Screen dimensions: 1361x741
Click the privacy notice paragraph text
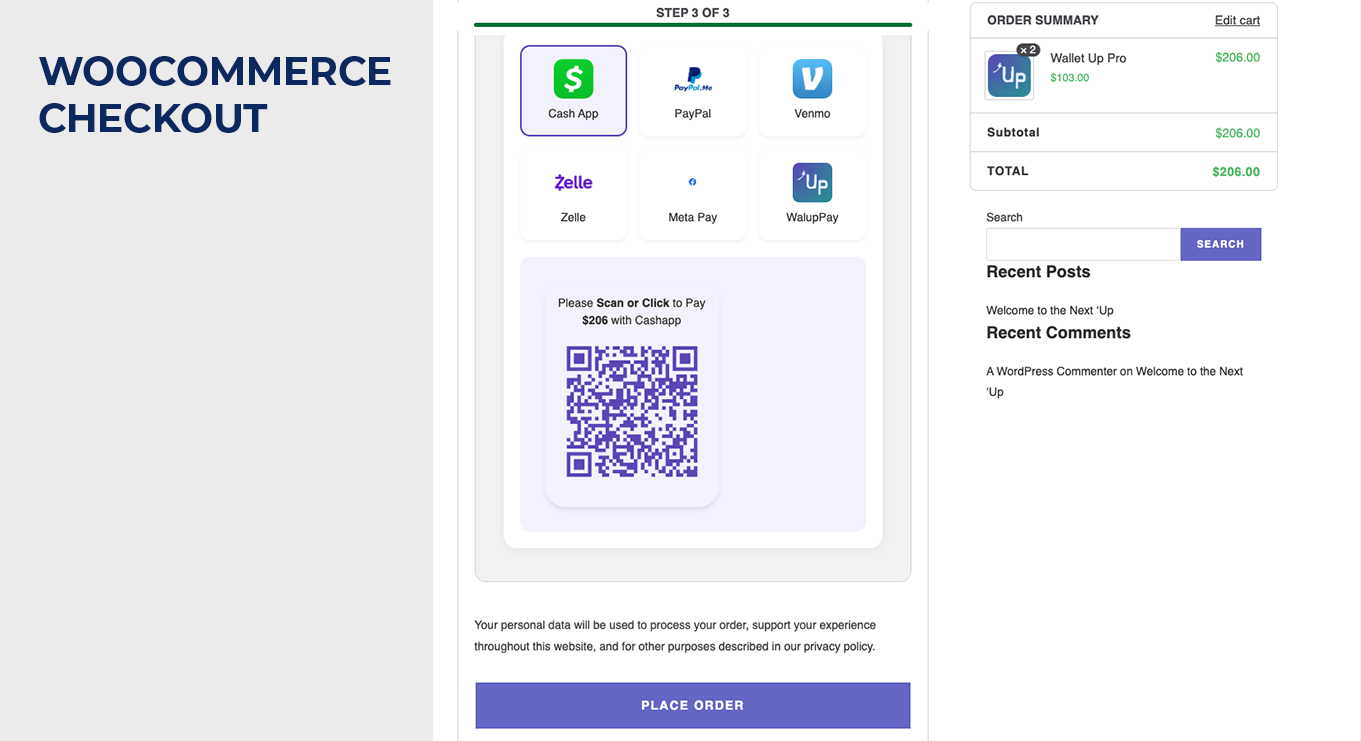(x=675, y=636)
